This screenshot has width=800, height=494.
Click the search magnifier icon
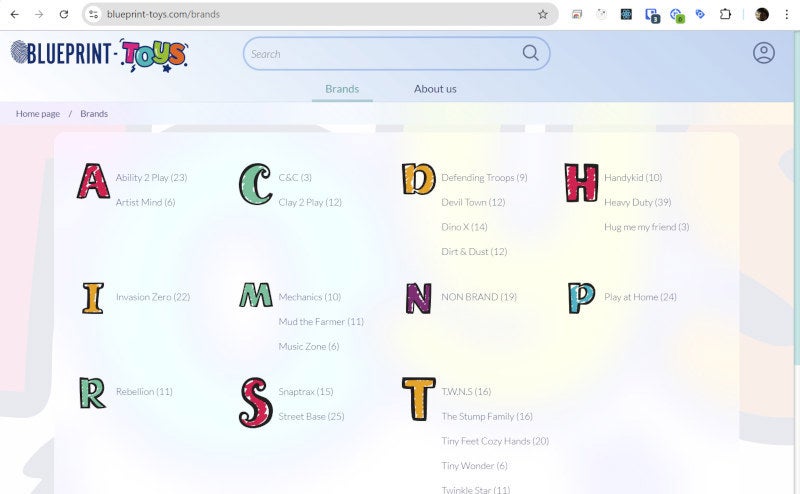(x=531, y=53)
